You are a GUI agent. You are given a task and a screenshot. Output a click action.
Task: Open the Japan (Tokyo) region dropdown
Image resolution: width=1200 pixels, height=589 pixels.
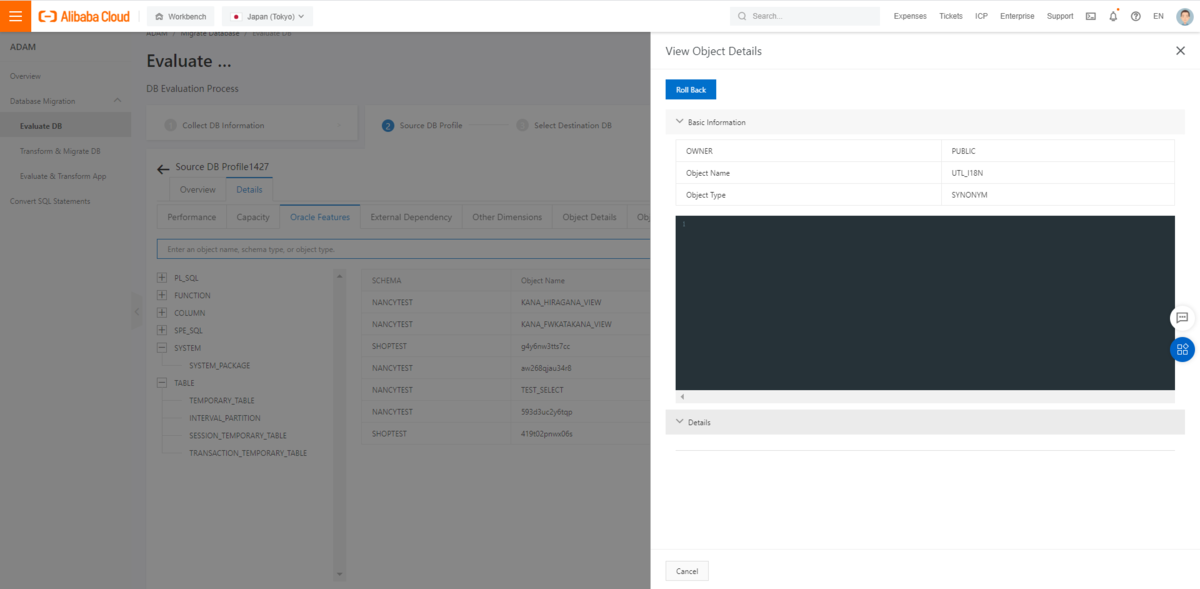pos(267,16)
